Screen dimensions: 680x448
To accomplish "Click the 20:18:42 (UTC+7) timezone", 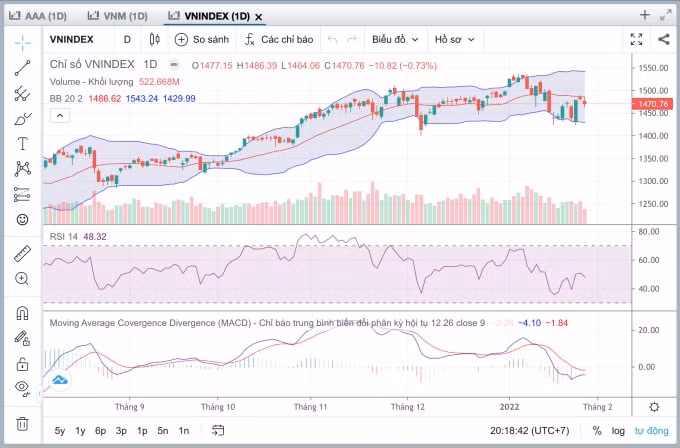I will [530, 431].
